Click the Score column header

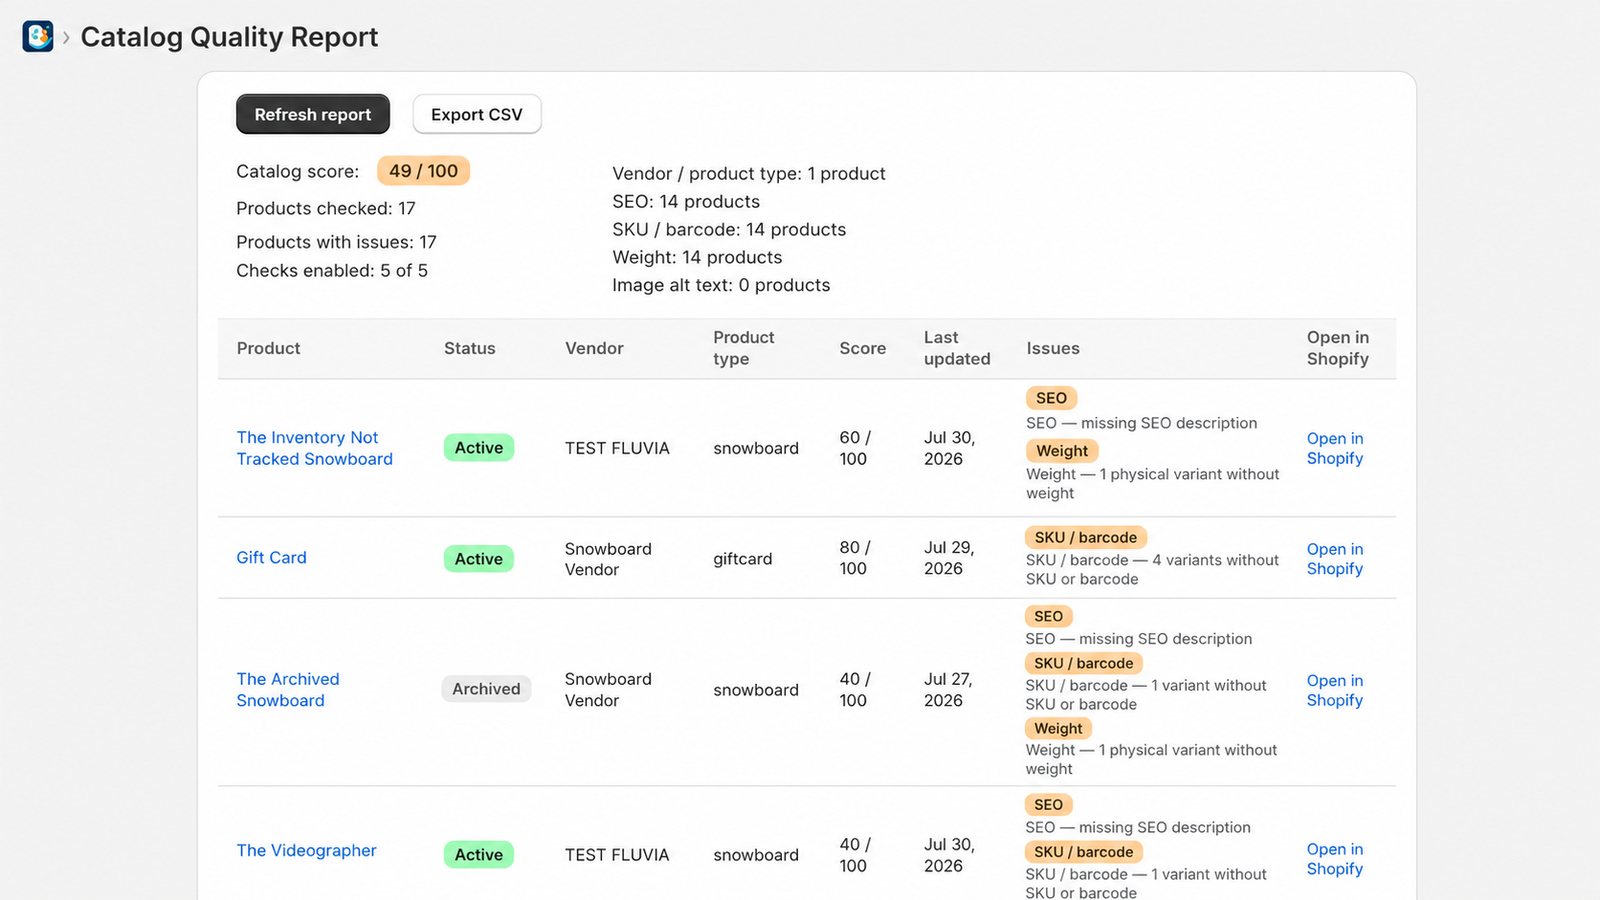click(x=863, y=348)
